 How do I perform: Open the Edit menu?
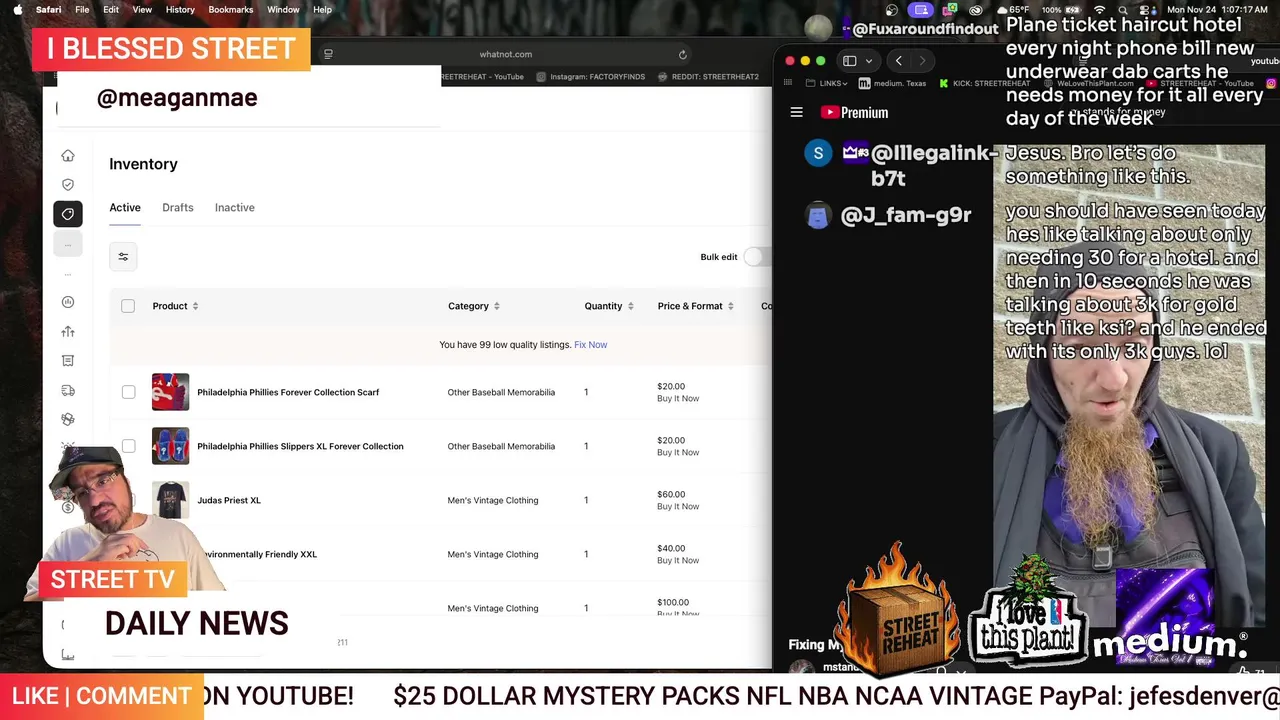111,10
